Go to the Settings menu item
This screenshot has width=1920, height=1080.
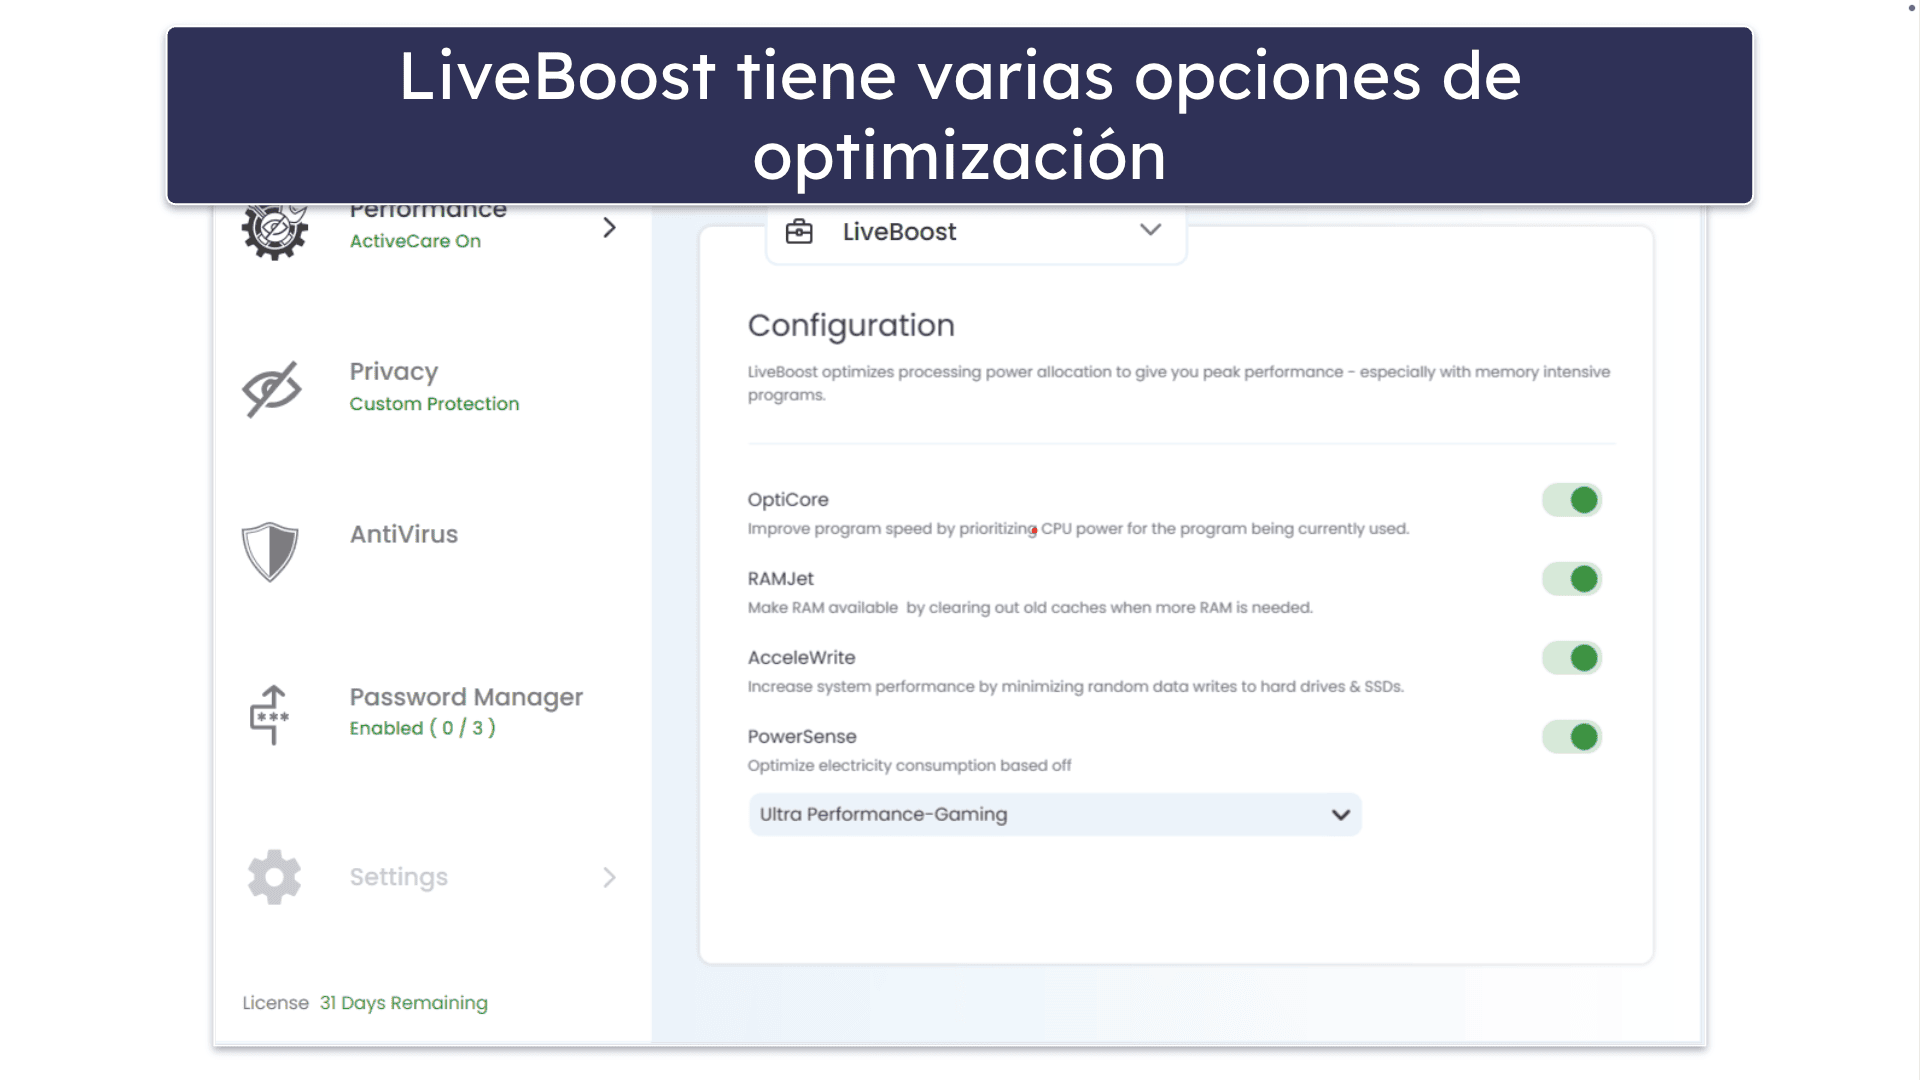pos(399,877)
